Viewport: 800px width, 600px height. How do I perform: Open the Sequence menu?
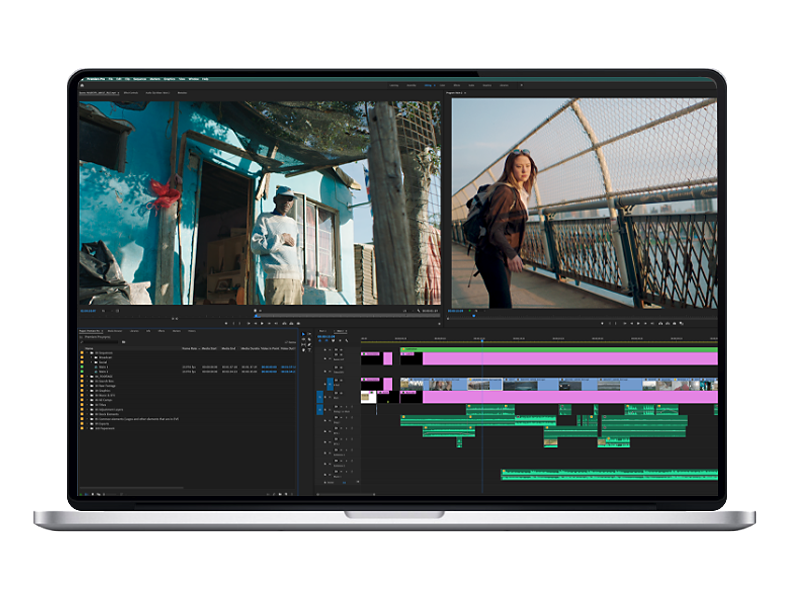pyautogui.click(x=135, y=76)
